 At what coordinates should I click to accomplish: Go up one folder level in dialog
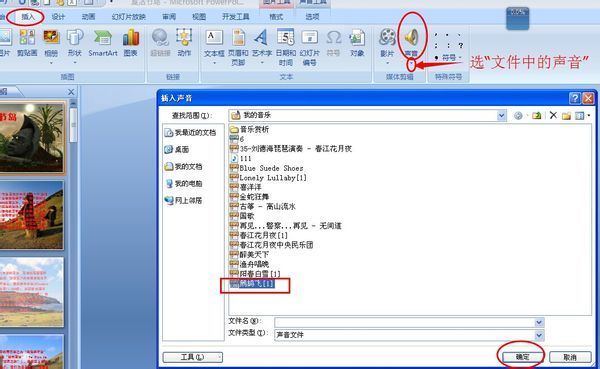point(536,115)
